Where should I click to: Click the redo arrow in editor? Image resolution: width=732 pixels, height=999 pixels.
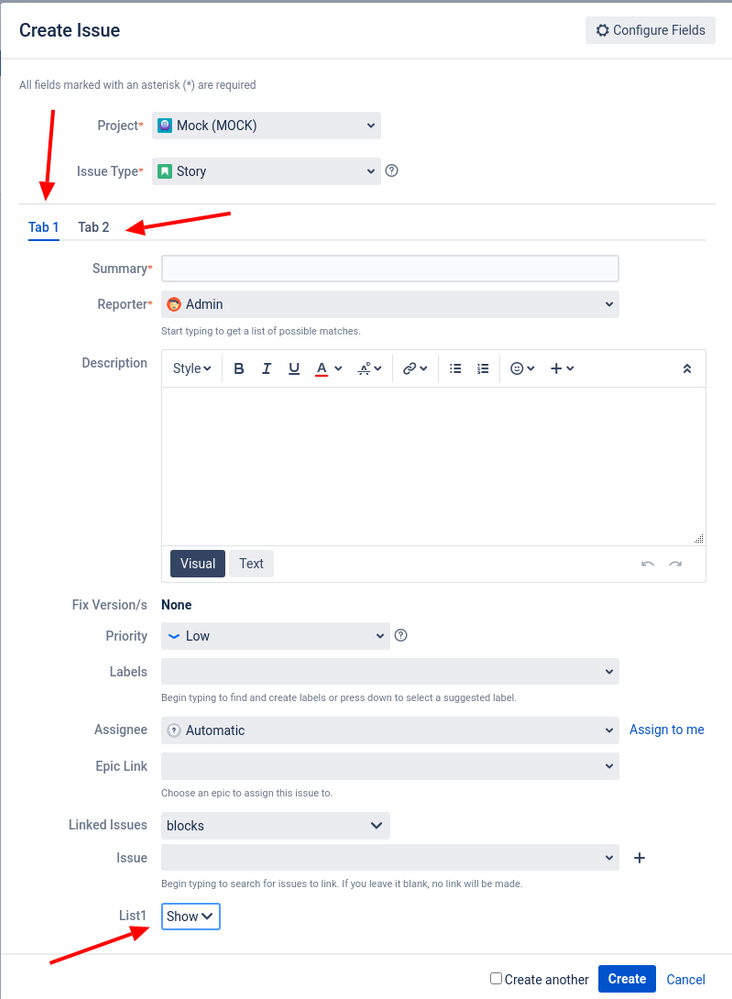tap(675, 564)
